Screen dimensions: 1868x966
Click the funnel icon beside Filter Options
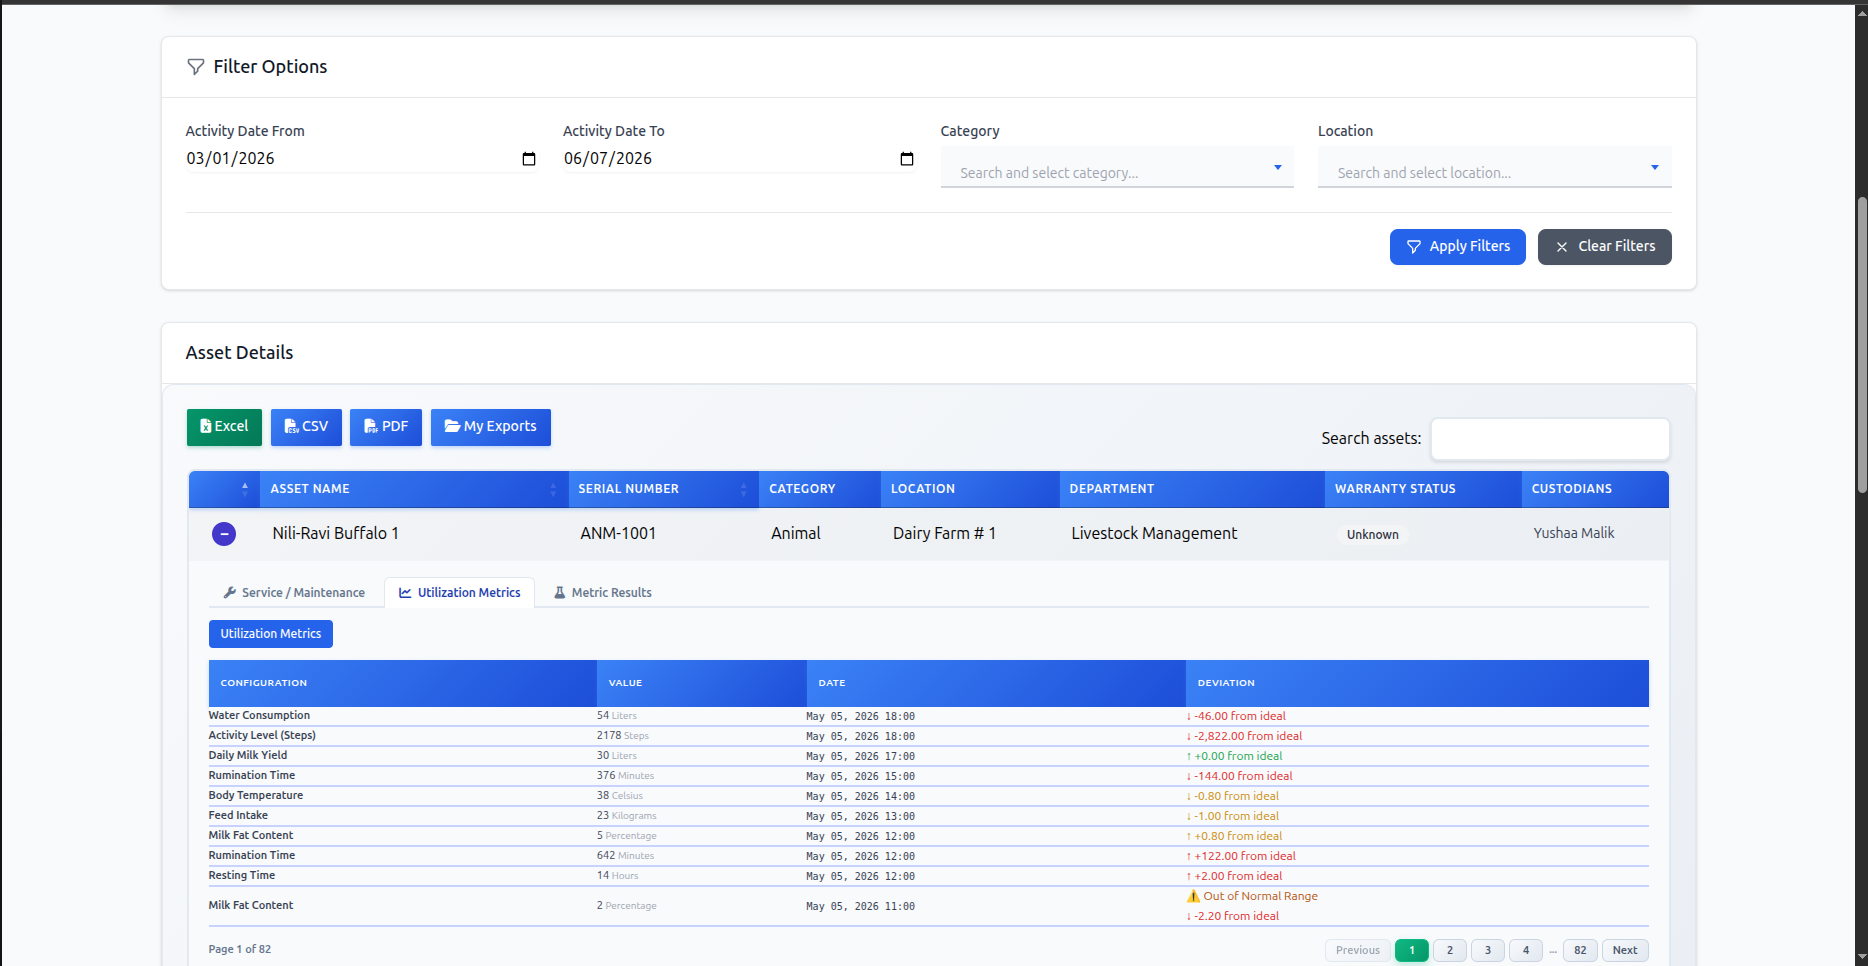click(x=196, y=67)
